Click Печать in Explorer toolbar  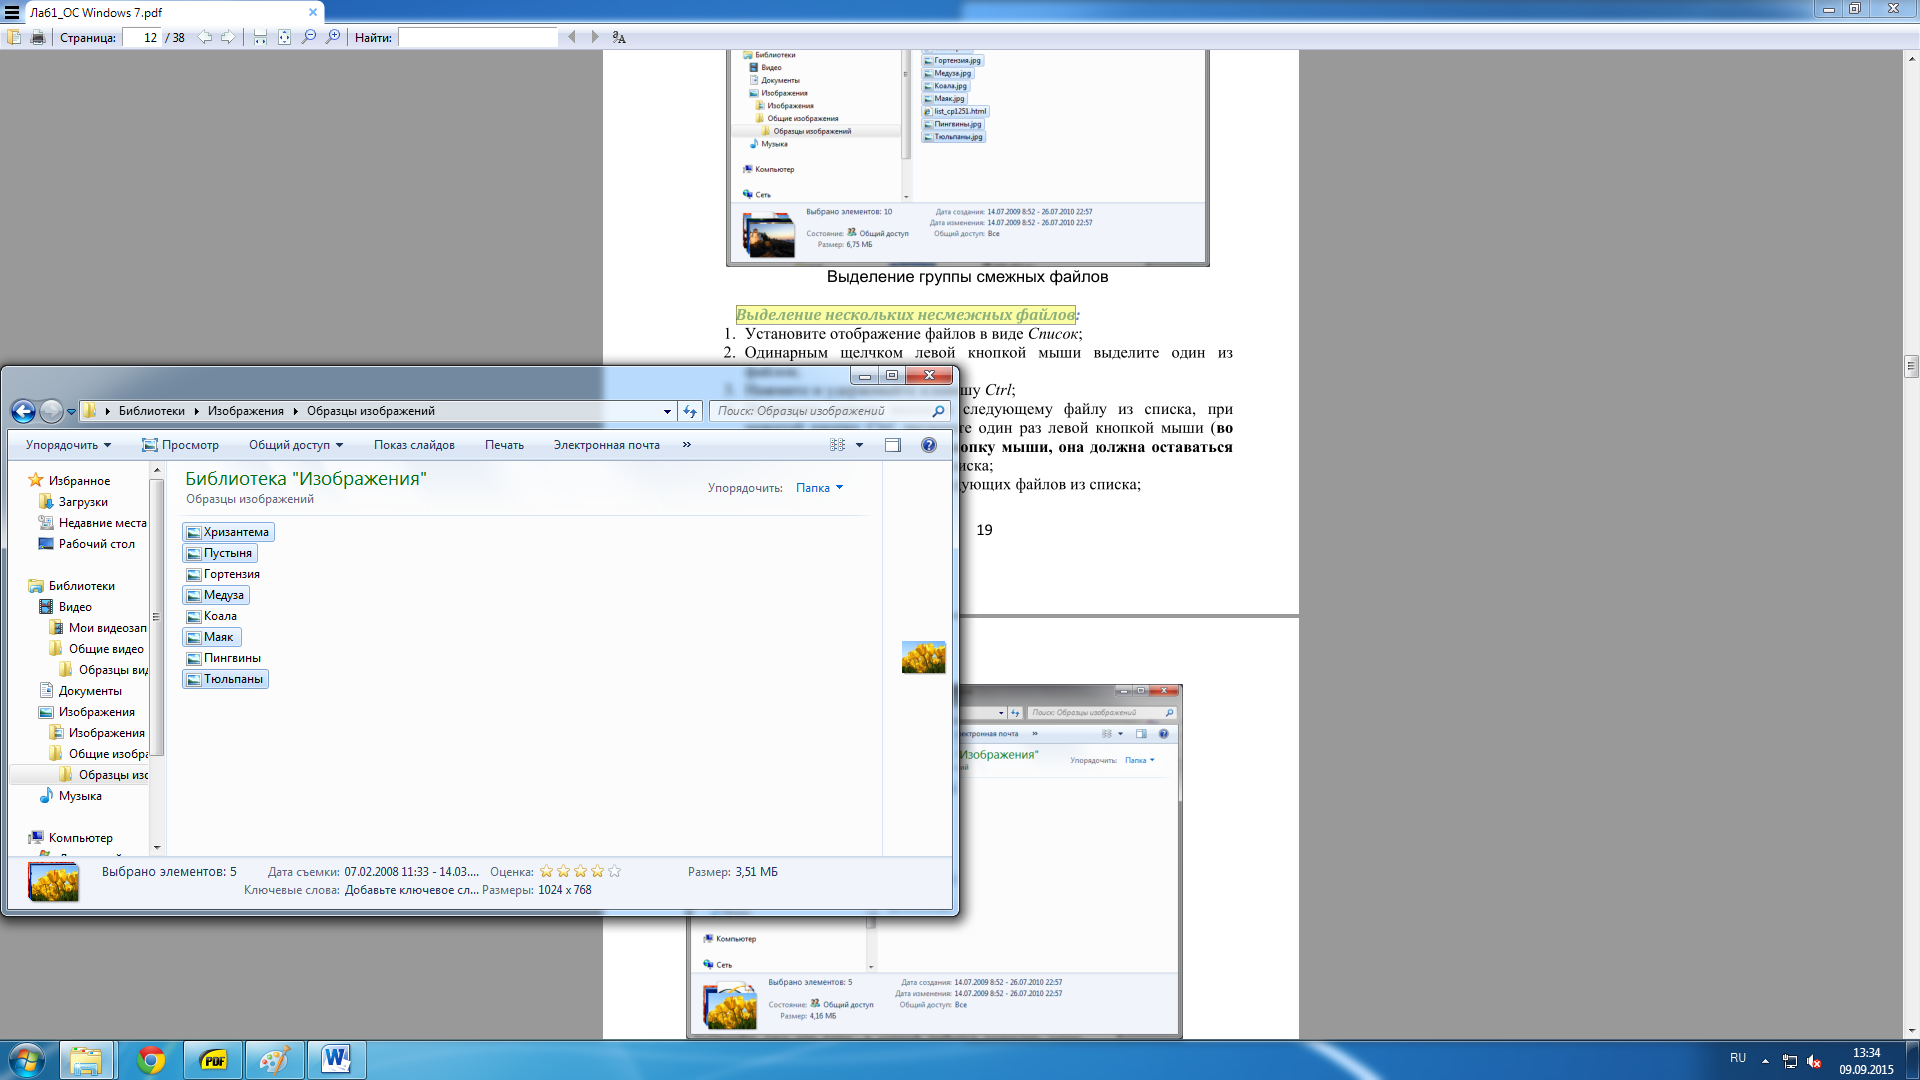click(504, 445)
